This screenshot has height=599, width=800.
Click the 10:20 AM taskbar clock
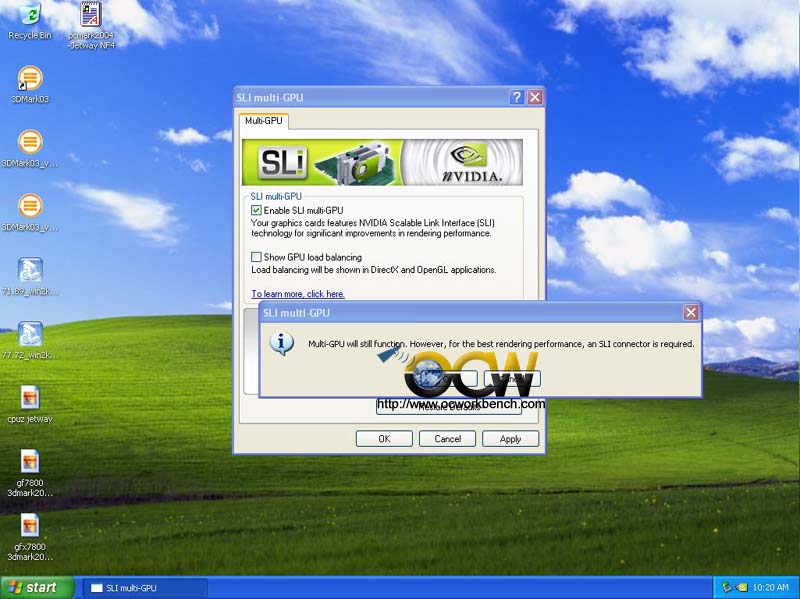(x=770, y=588)
